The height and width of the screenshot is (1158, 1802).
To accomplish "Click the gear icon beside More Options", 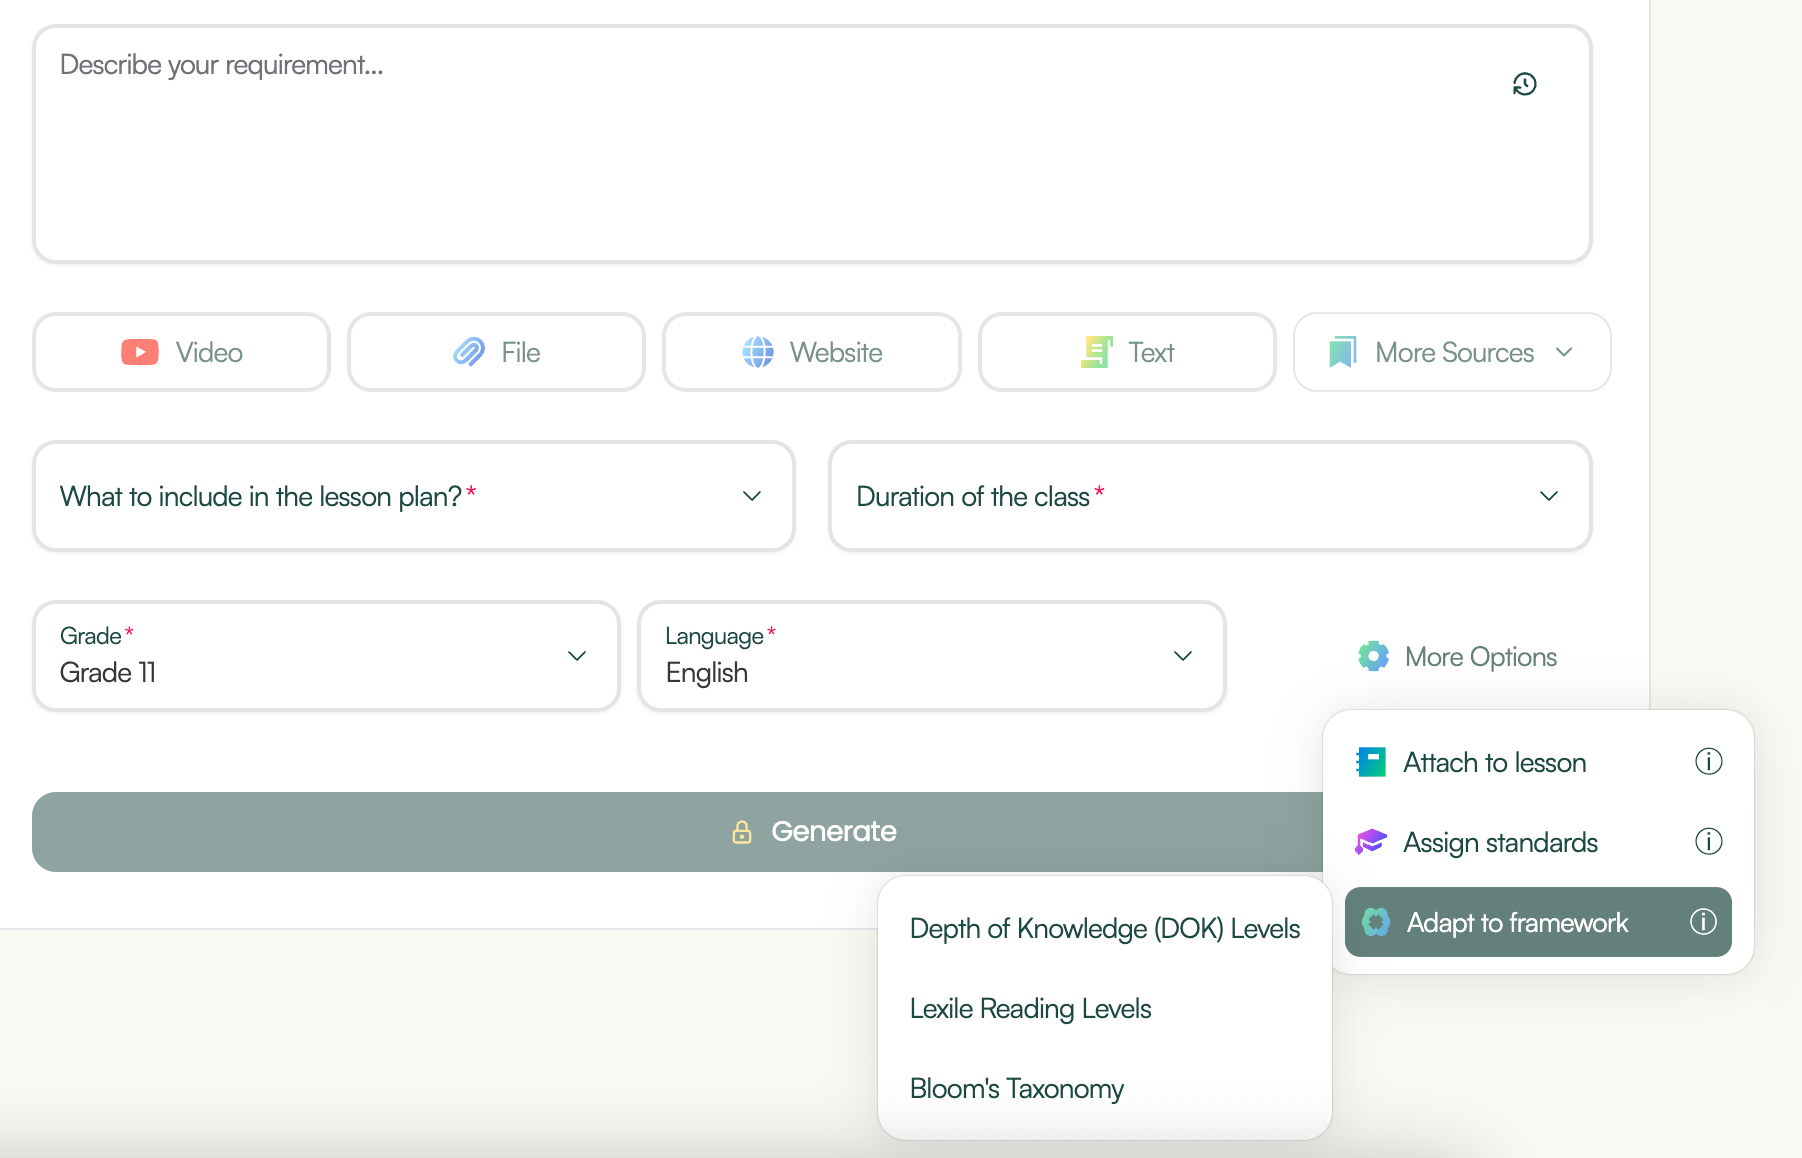I will click(1374, 656).
